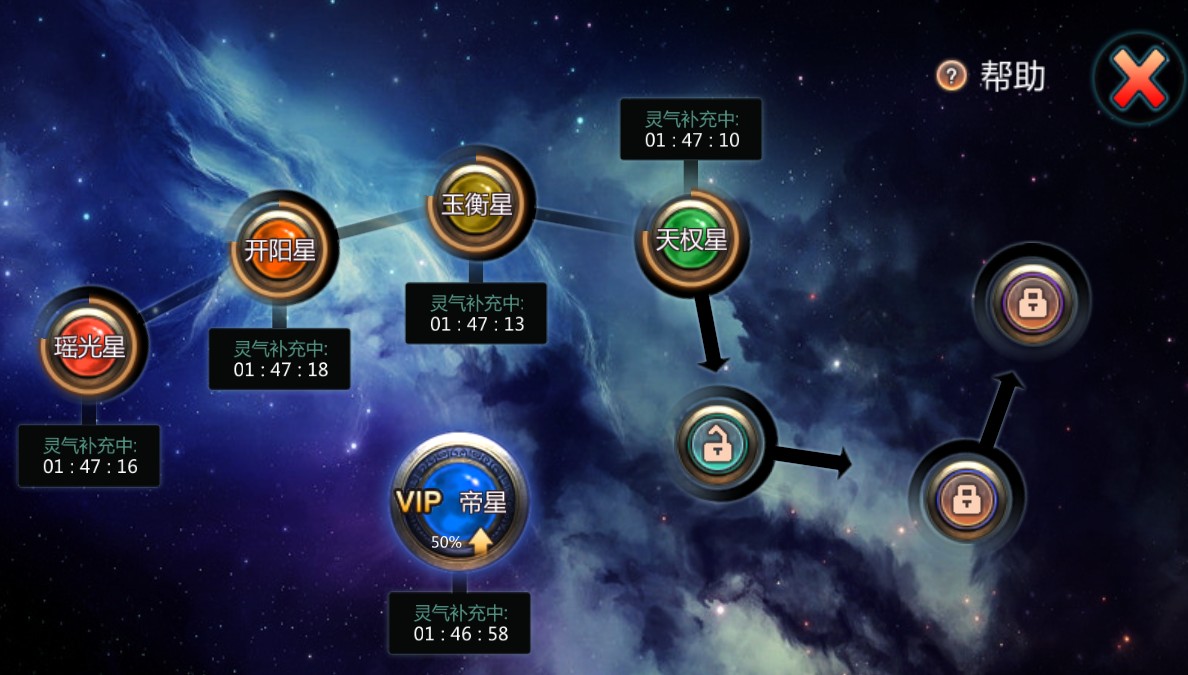
Task: Tap the teal unlocked padlock star
Action: click(718, 444)
